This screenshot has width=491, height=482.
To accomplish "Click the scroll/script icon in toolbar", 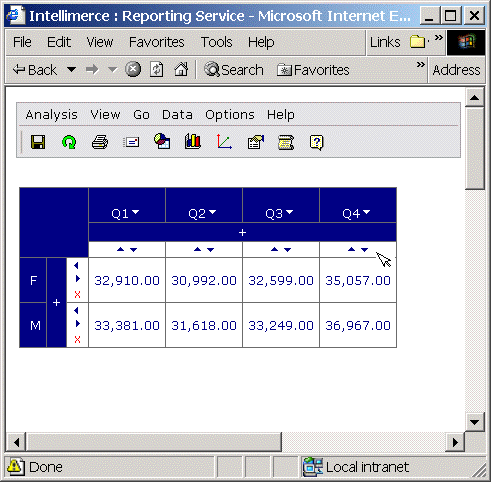I will [x=286, y=143].
